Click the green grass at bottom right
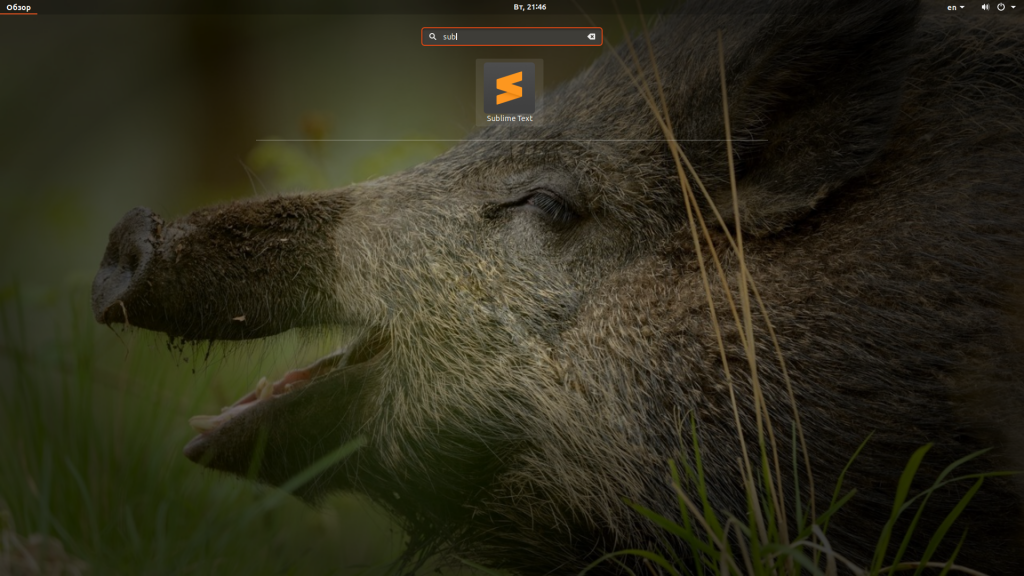This screenshot has width=1024, height=576. click(x=900, y=520)
